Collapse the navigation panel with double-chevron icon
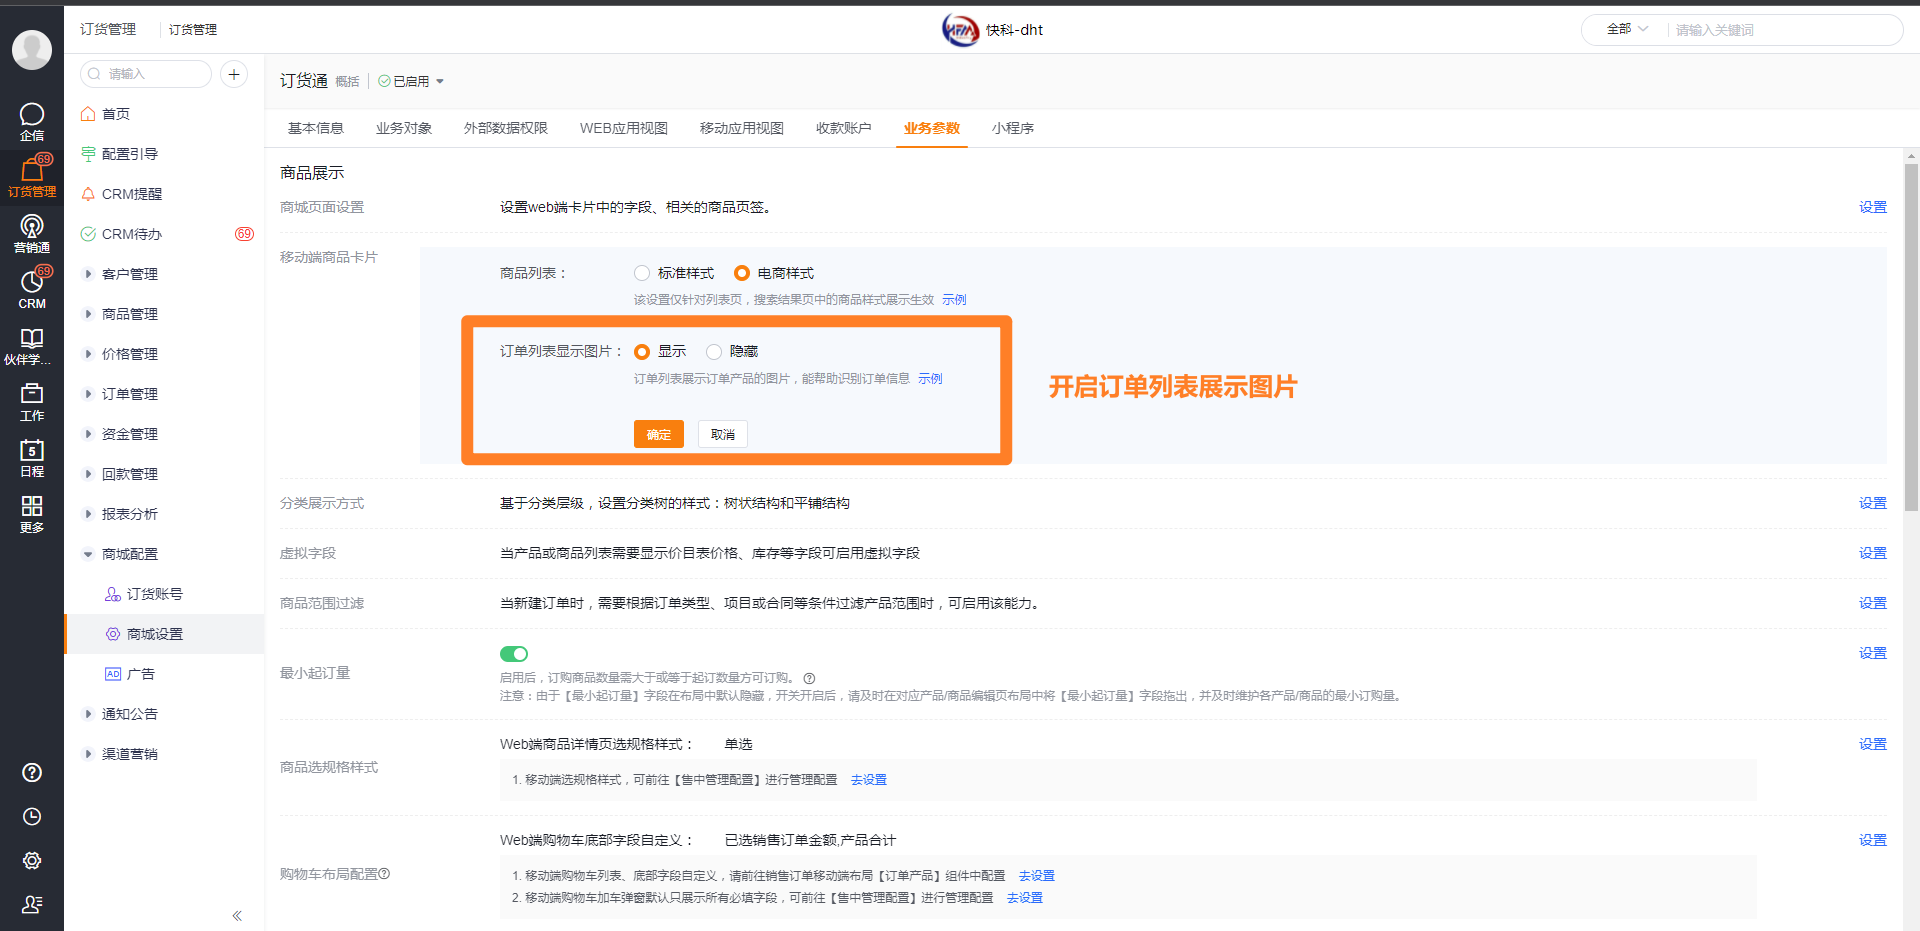Viewport: 1920px width, 931px height. (237, 915)
